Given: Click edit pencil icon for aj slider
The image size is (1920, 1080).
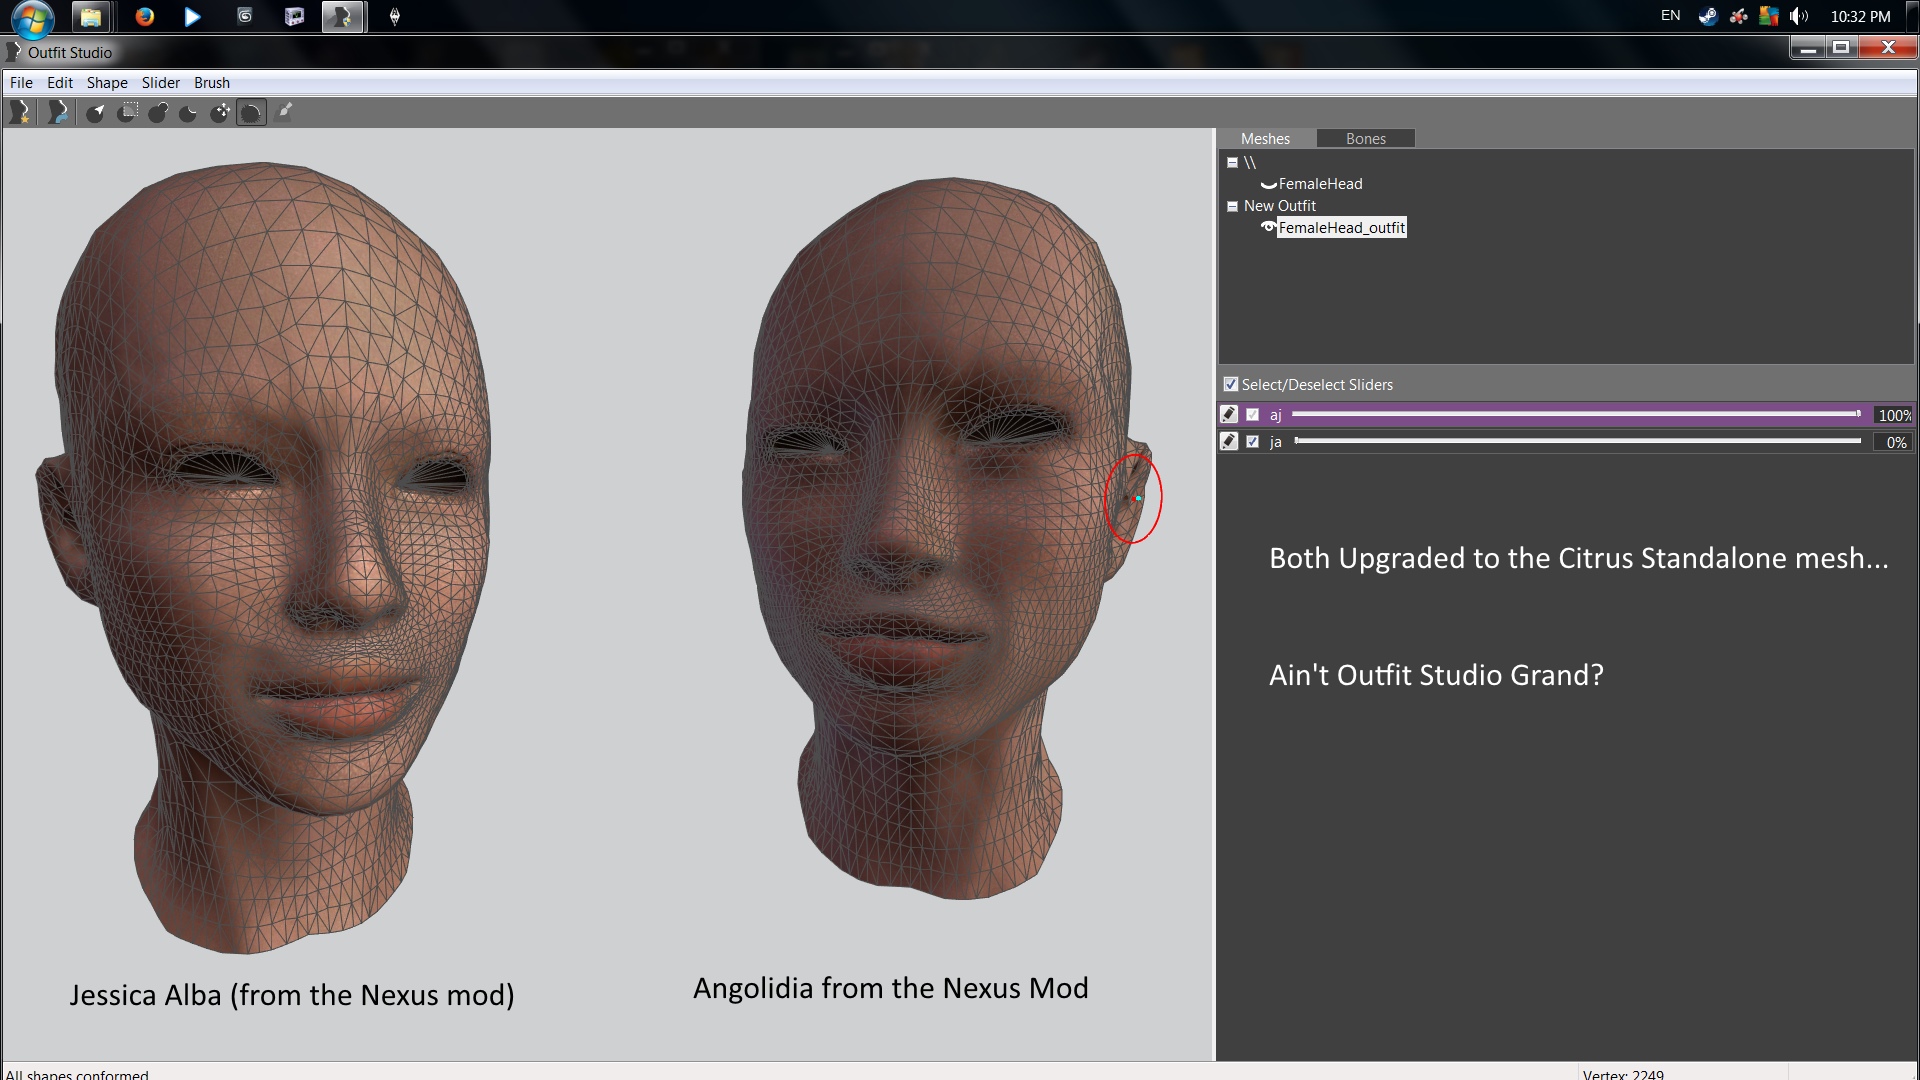Looking at the screenshot, I should (1229, 414).
